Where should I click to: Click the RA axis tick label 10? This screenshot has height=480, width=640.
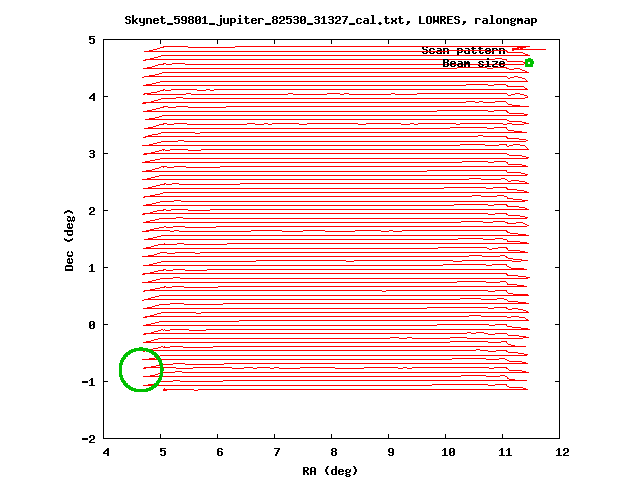point(448,452)
